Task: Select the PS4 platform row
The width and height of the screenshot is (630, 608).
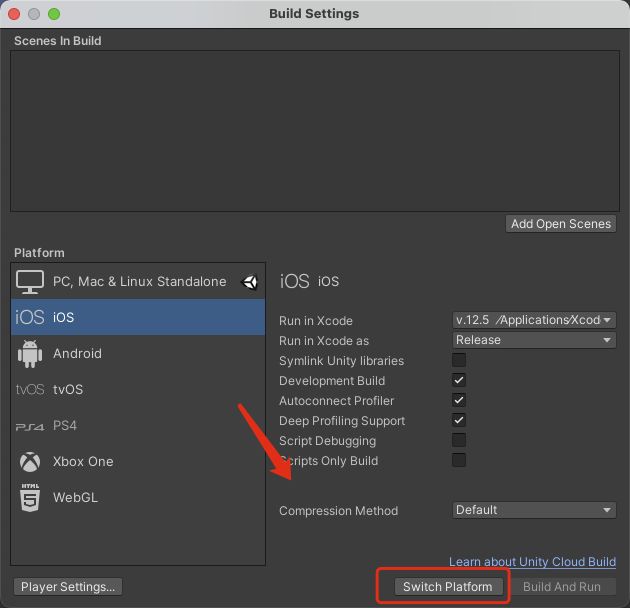Action: [x=138, y=426]
